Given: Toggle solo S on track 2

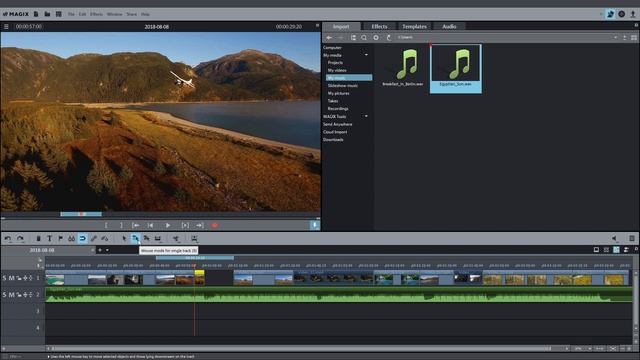Looking at the screenshot, I should tap(4, 295).
